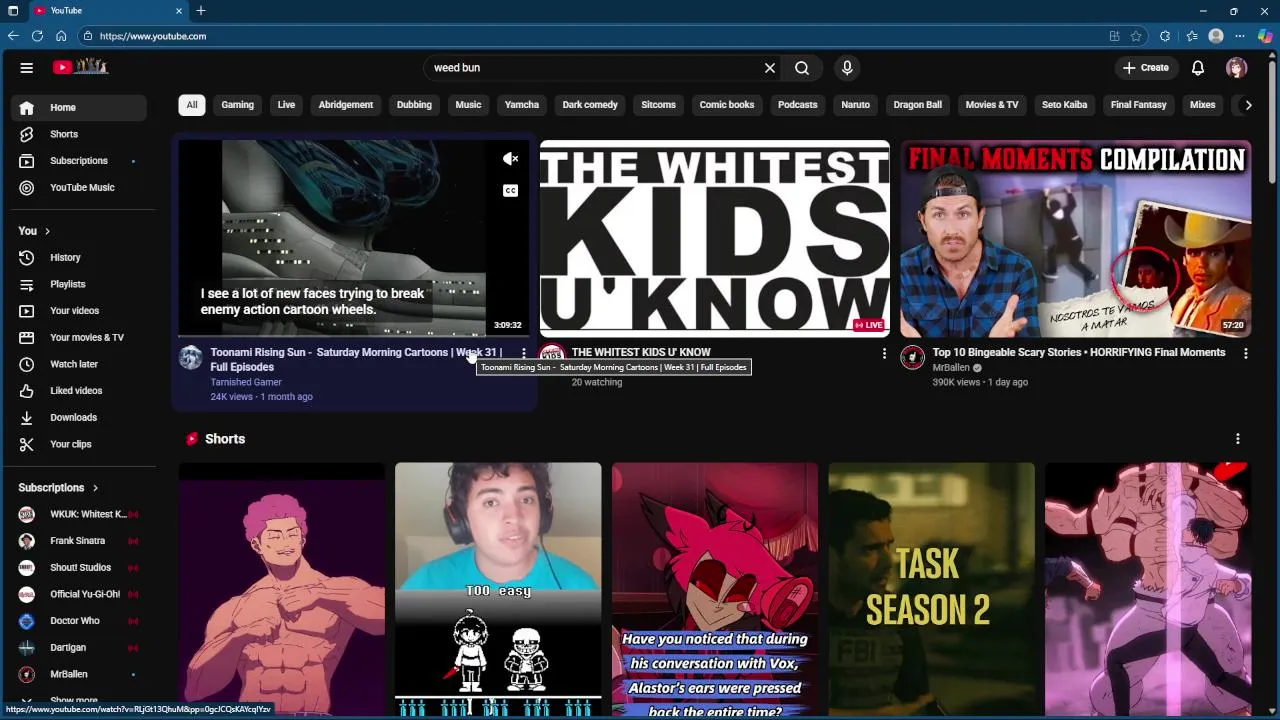The height and width of the screenshot is (720, 1280).
Task: Play the 'Too easy' Short
Action: click(498, 590)
